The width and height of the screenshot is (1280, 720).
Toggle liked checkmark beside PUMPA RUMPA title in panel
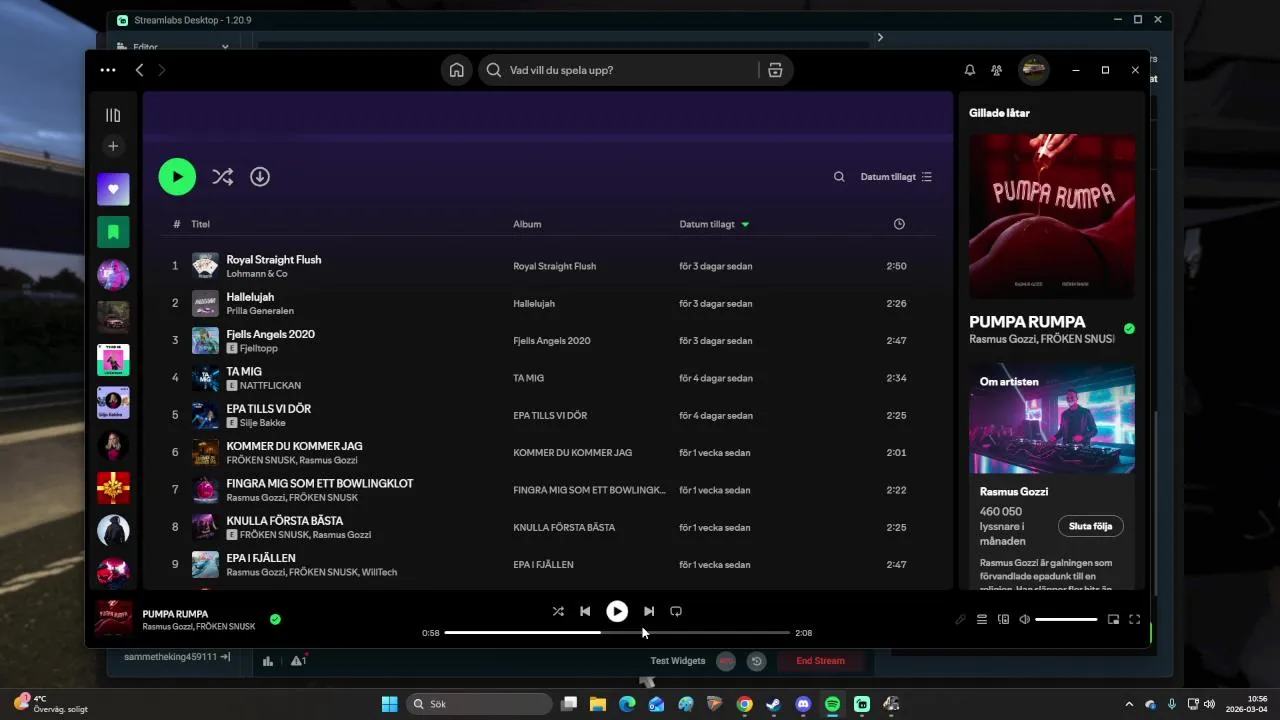point(1129,328)
